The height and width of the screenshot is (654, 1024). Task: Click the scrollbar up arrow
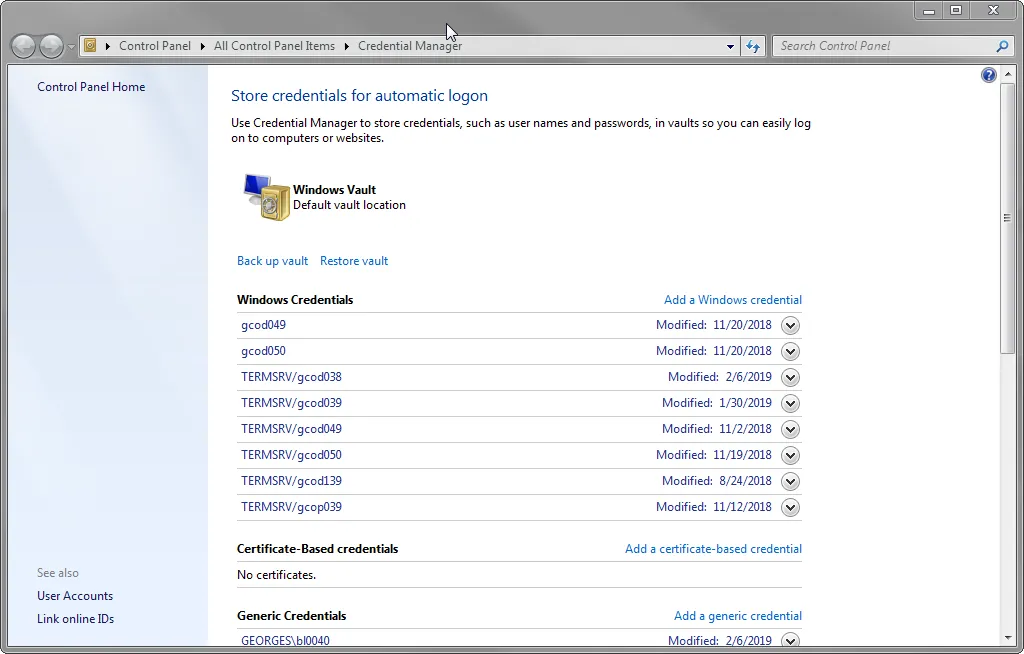click(1008, 74)
